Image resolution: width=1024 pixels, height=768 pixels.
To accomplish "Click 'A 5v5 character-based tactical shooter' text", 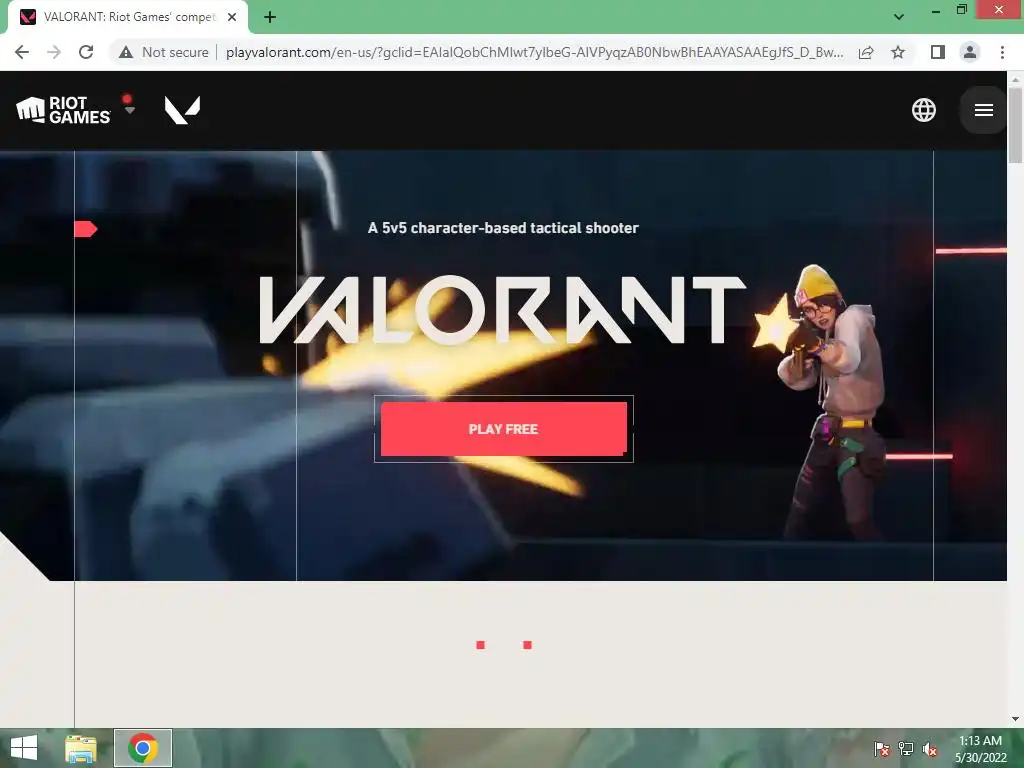I will click(503, 228).
